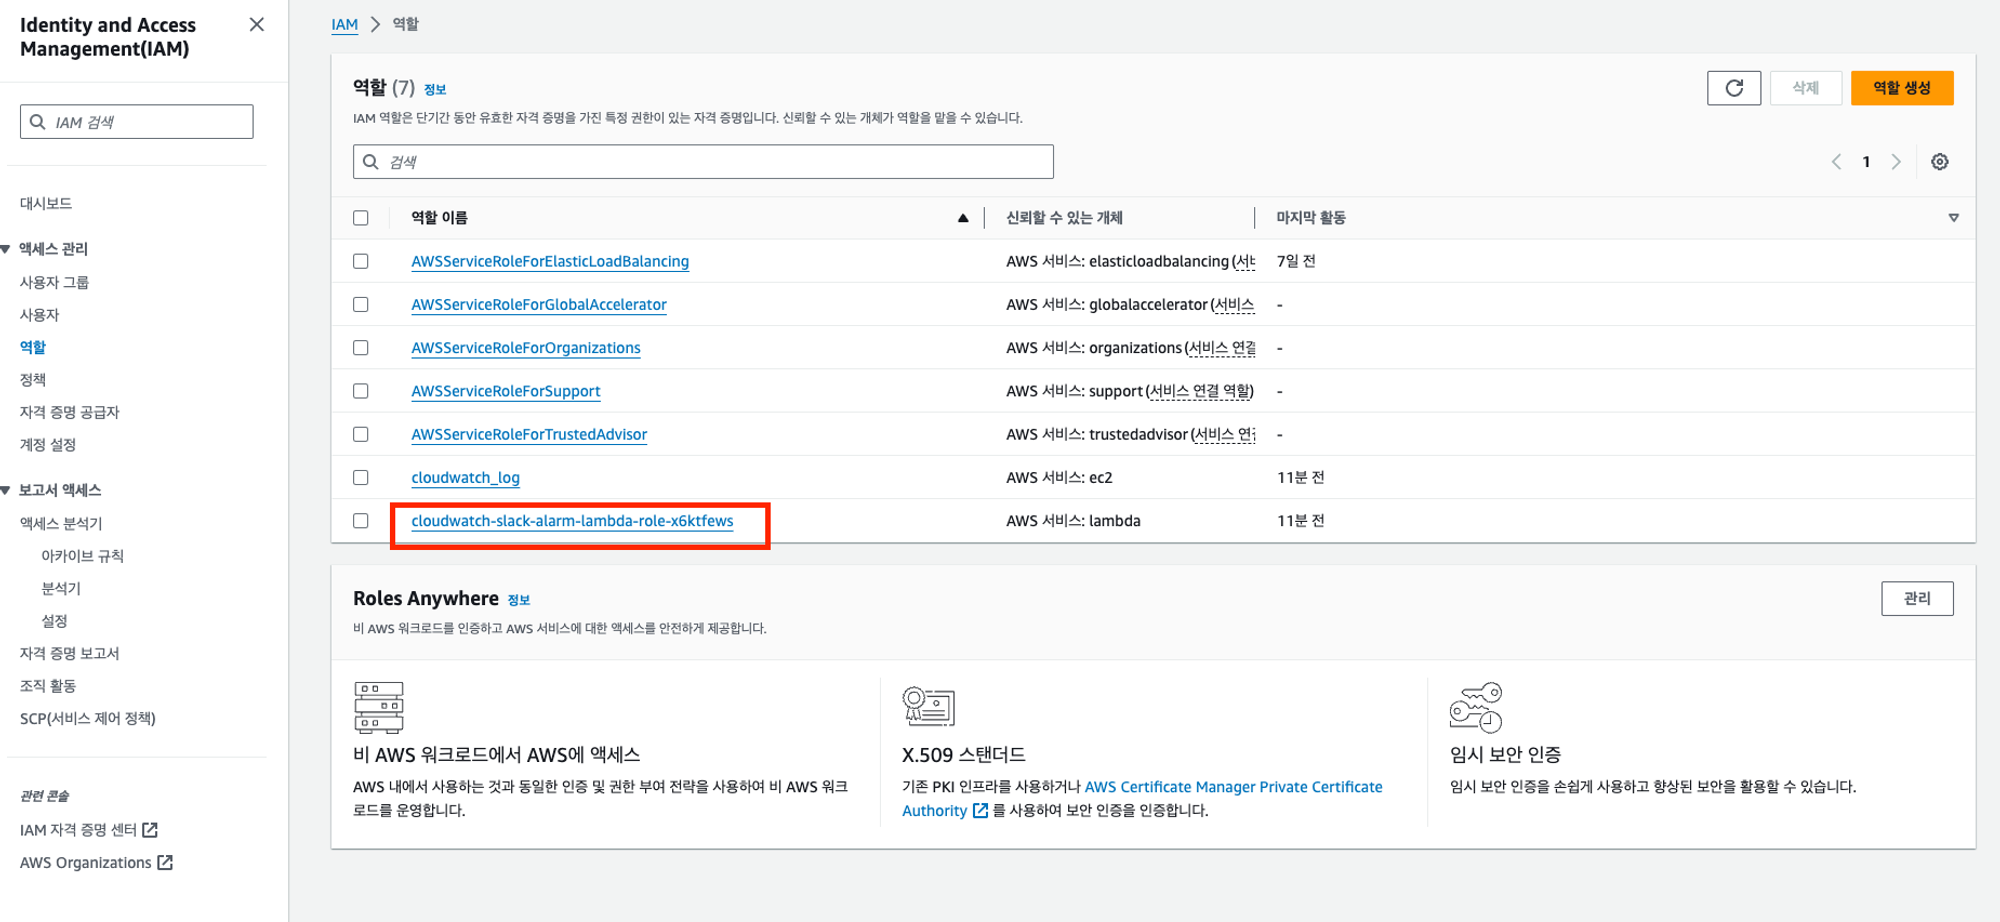Open AWSServiceRoleForTrustedAdvisor role link
Image resolution: width=2000 pixels, height=922 pixels.
click(x=529, y=434)
